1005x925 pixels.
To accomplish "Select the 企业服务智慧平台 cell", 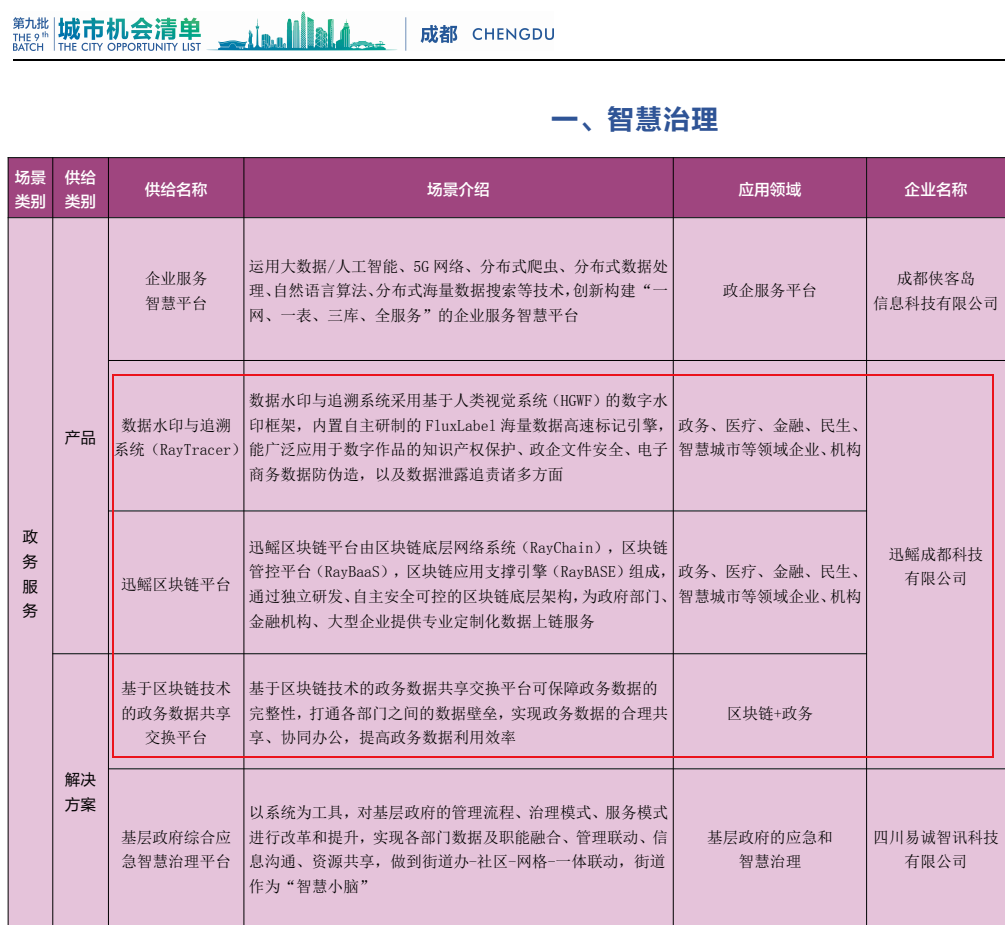I will [176, 290].
